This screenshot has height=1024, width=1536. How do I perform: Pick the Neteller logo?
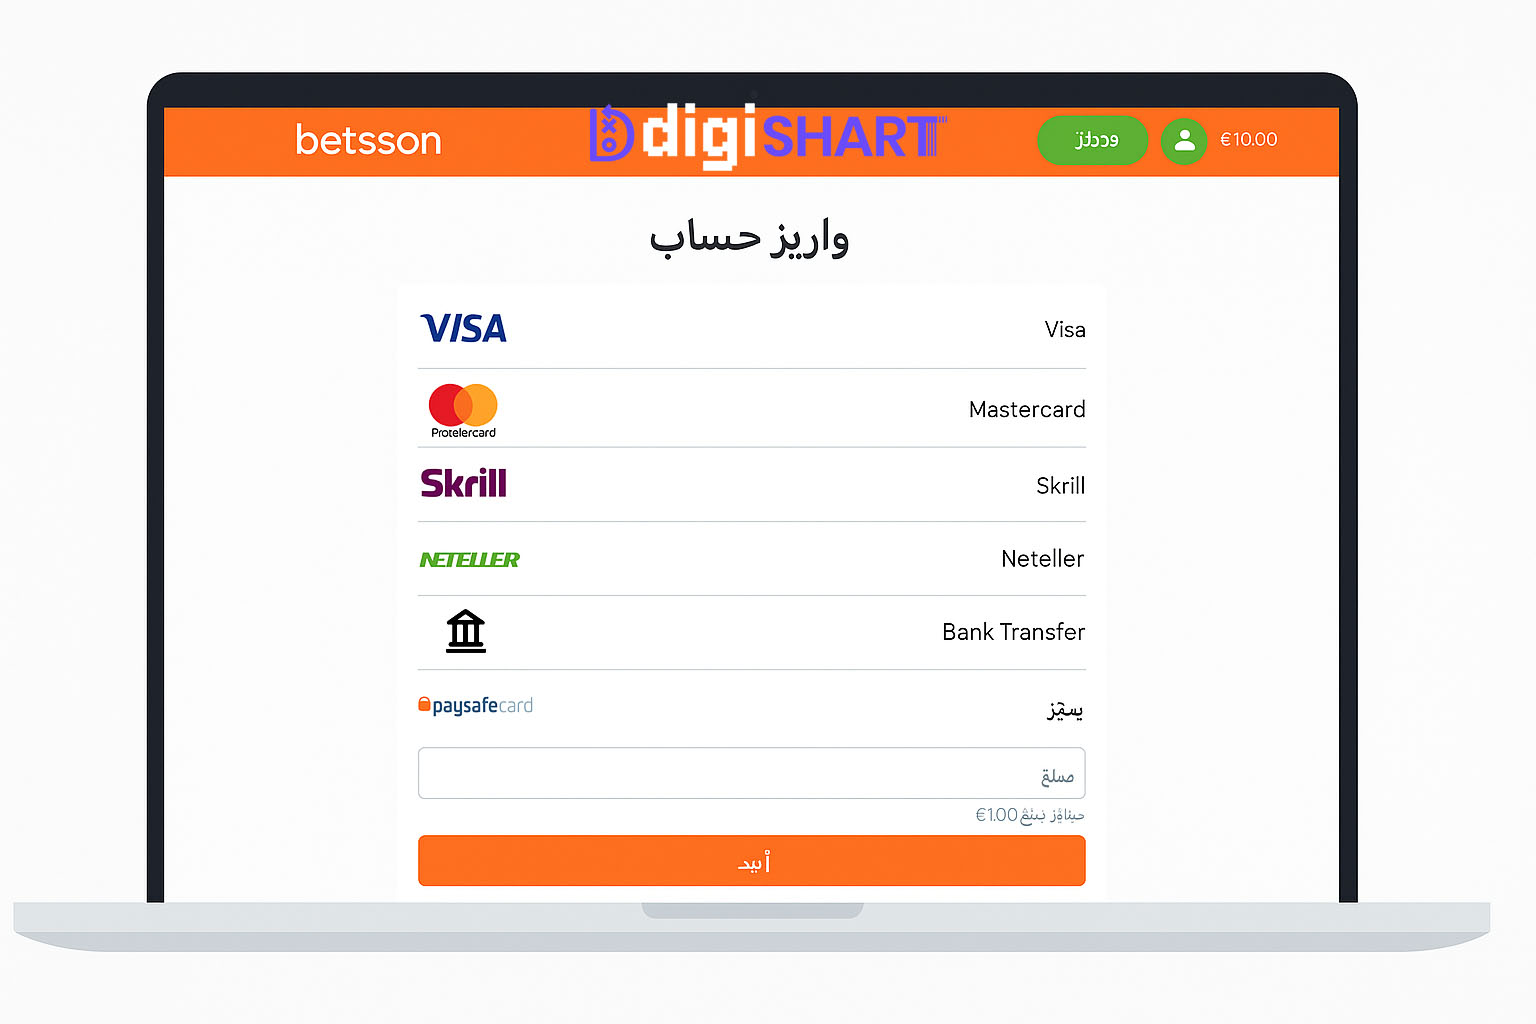coord(469,560)
